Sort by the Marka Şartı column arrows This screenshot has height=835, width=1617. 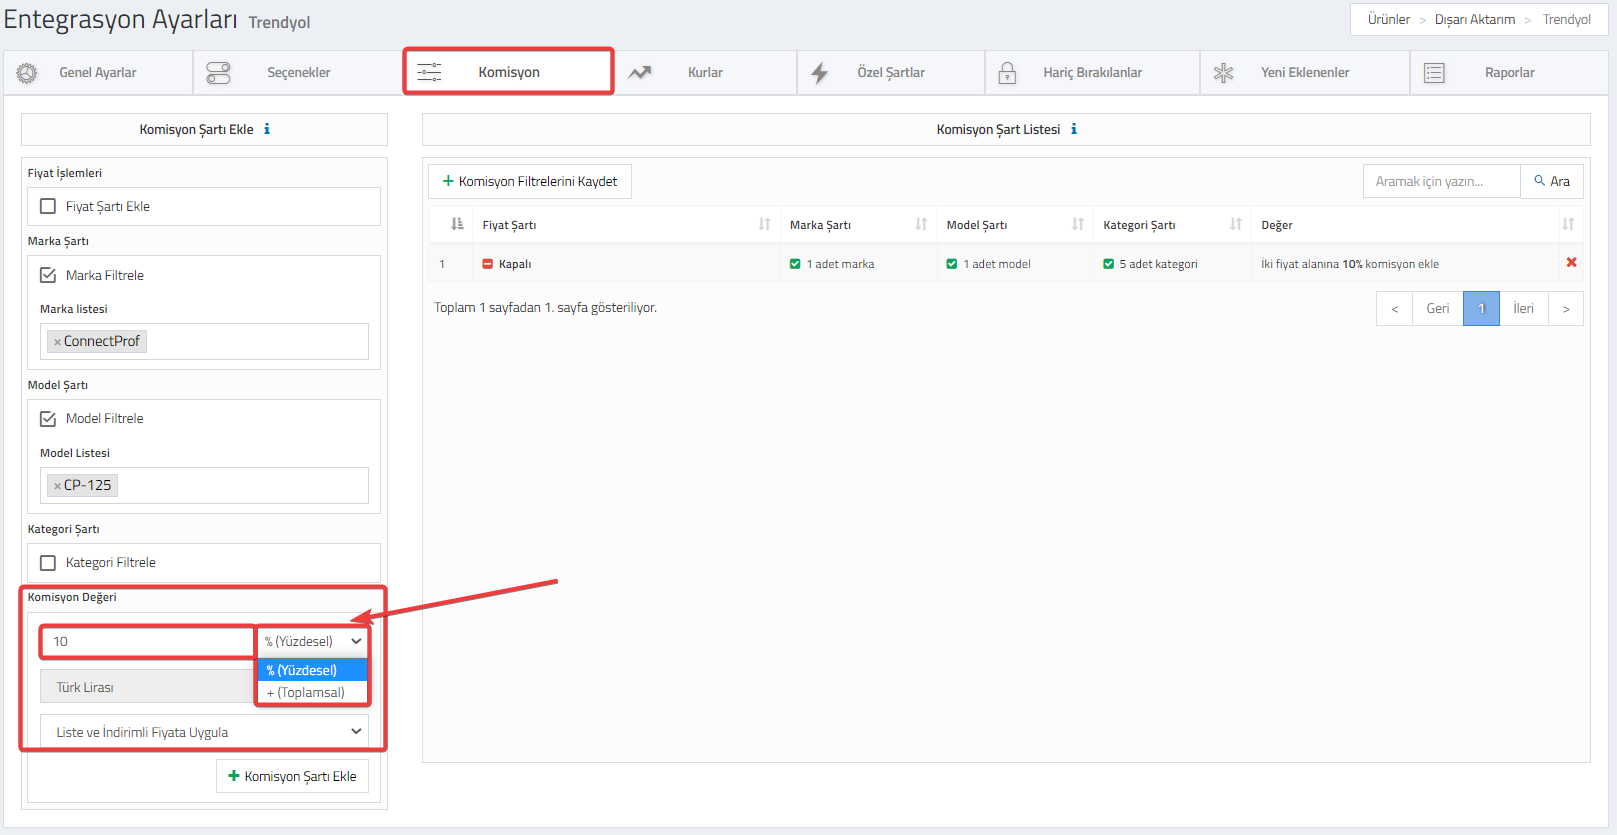coord(921,224)
